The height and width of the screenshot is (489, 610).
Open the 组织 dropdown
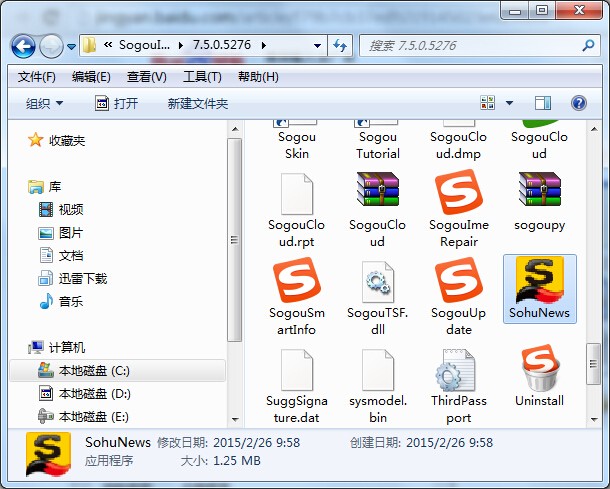[44, 103]
